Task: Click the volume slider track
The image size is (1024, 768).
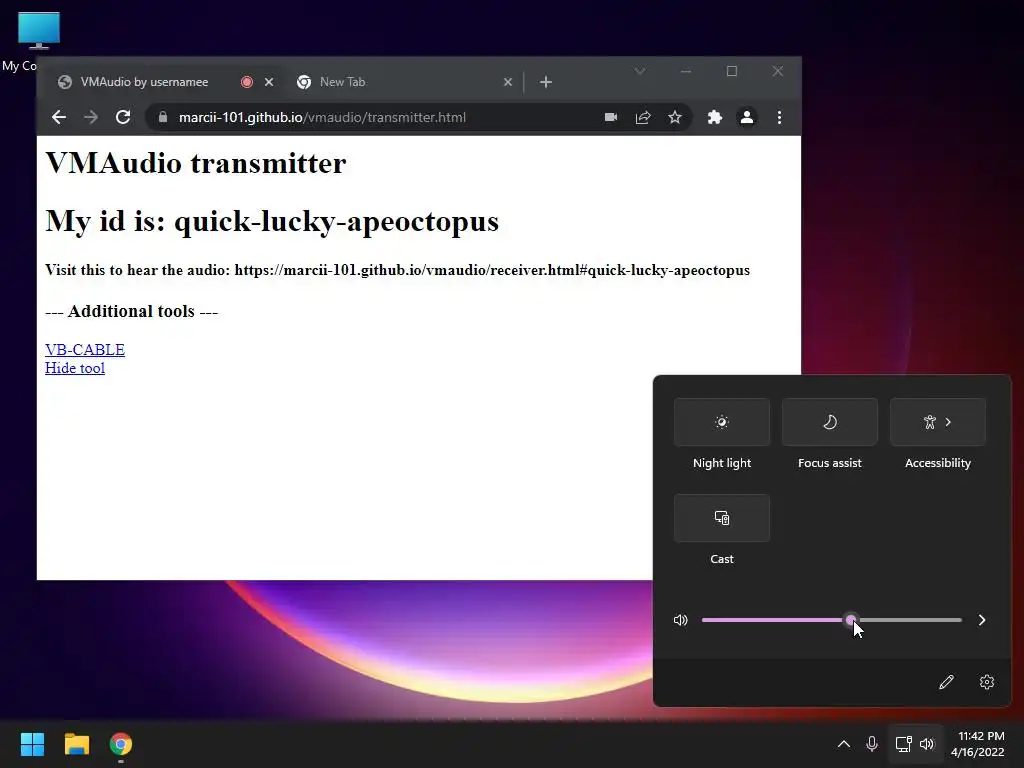Action: pyautogui.click(x=831, y=620)
